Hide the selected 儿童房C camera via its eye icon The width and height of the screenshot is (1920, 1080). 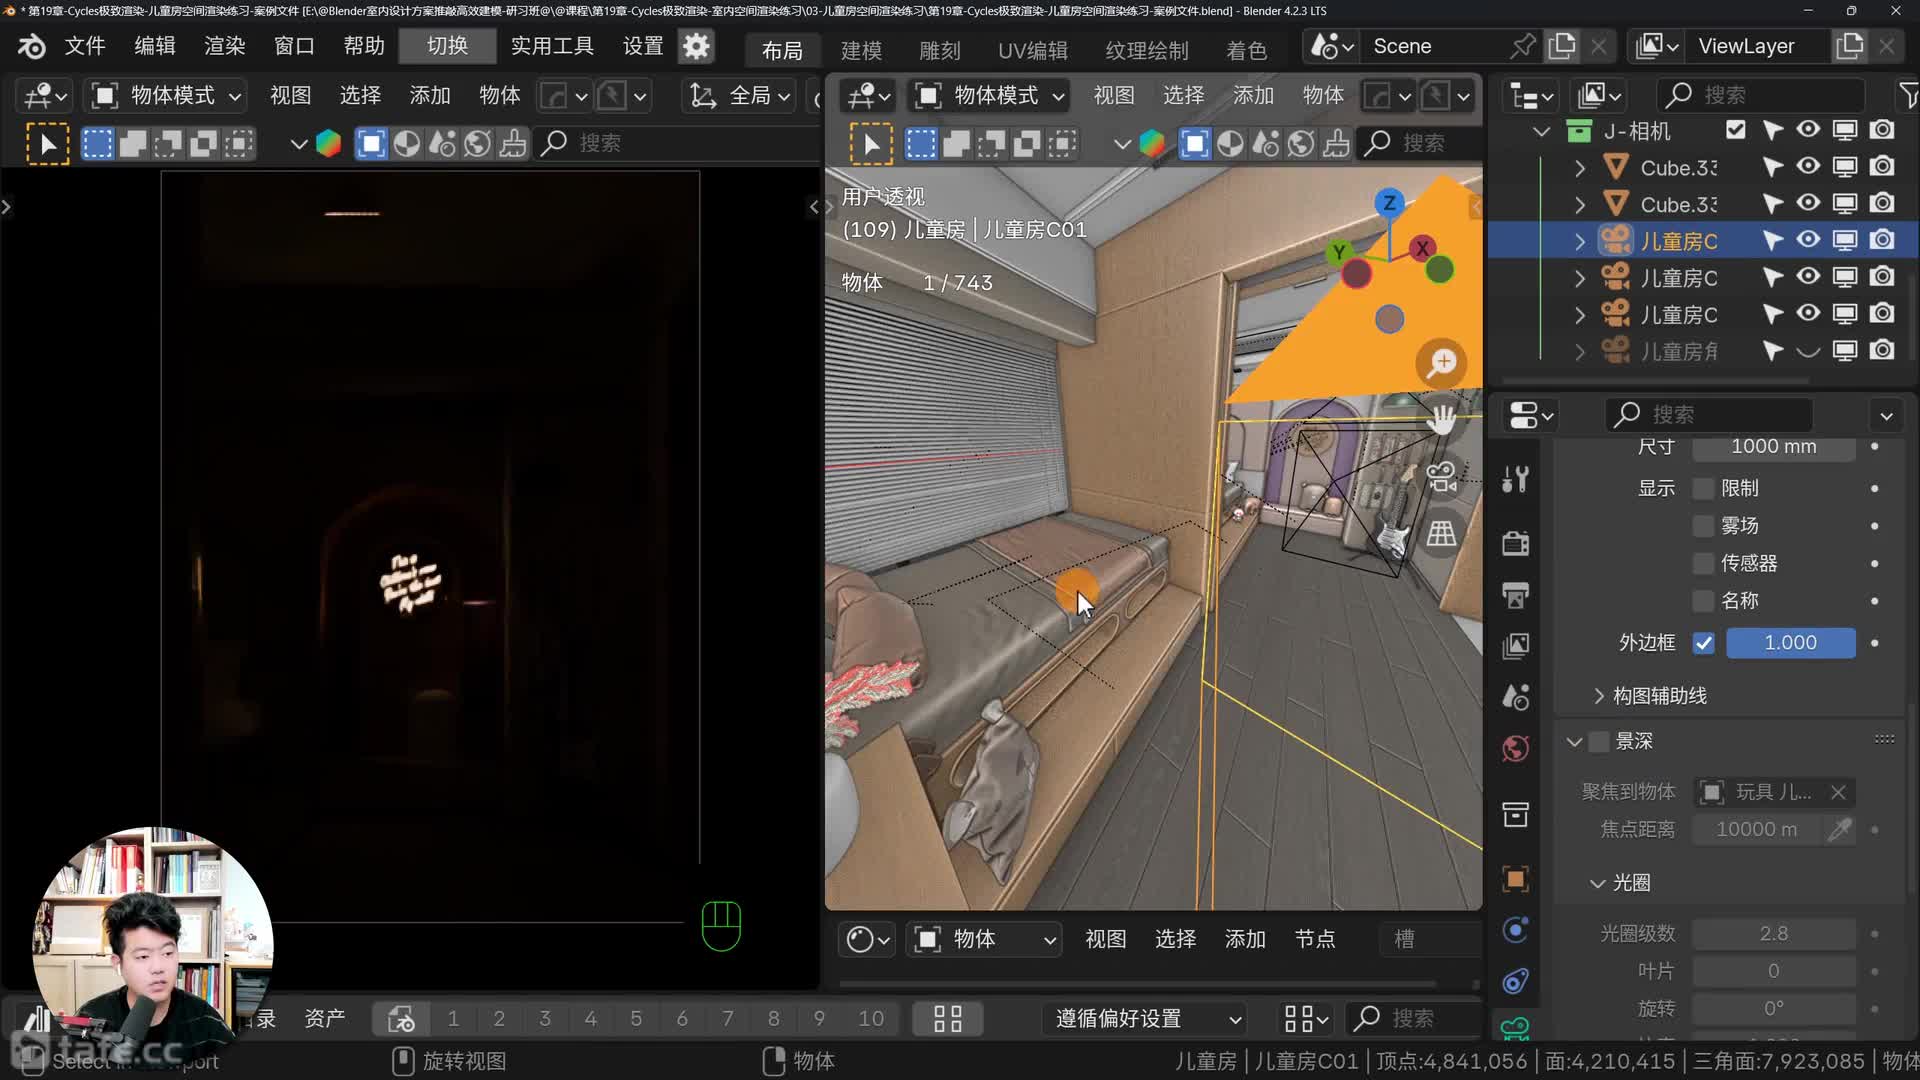click(x=1808, y=240)
